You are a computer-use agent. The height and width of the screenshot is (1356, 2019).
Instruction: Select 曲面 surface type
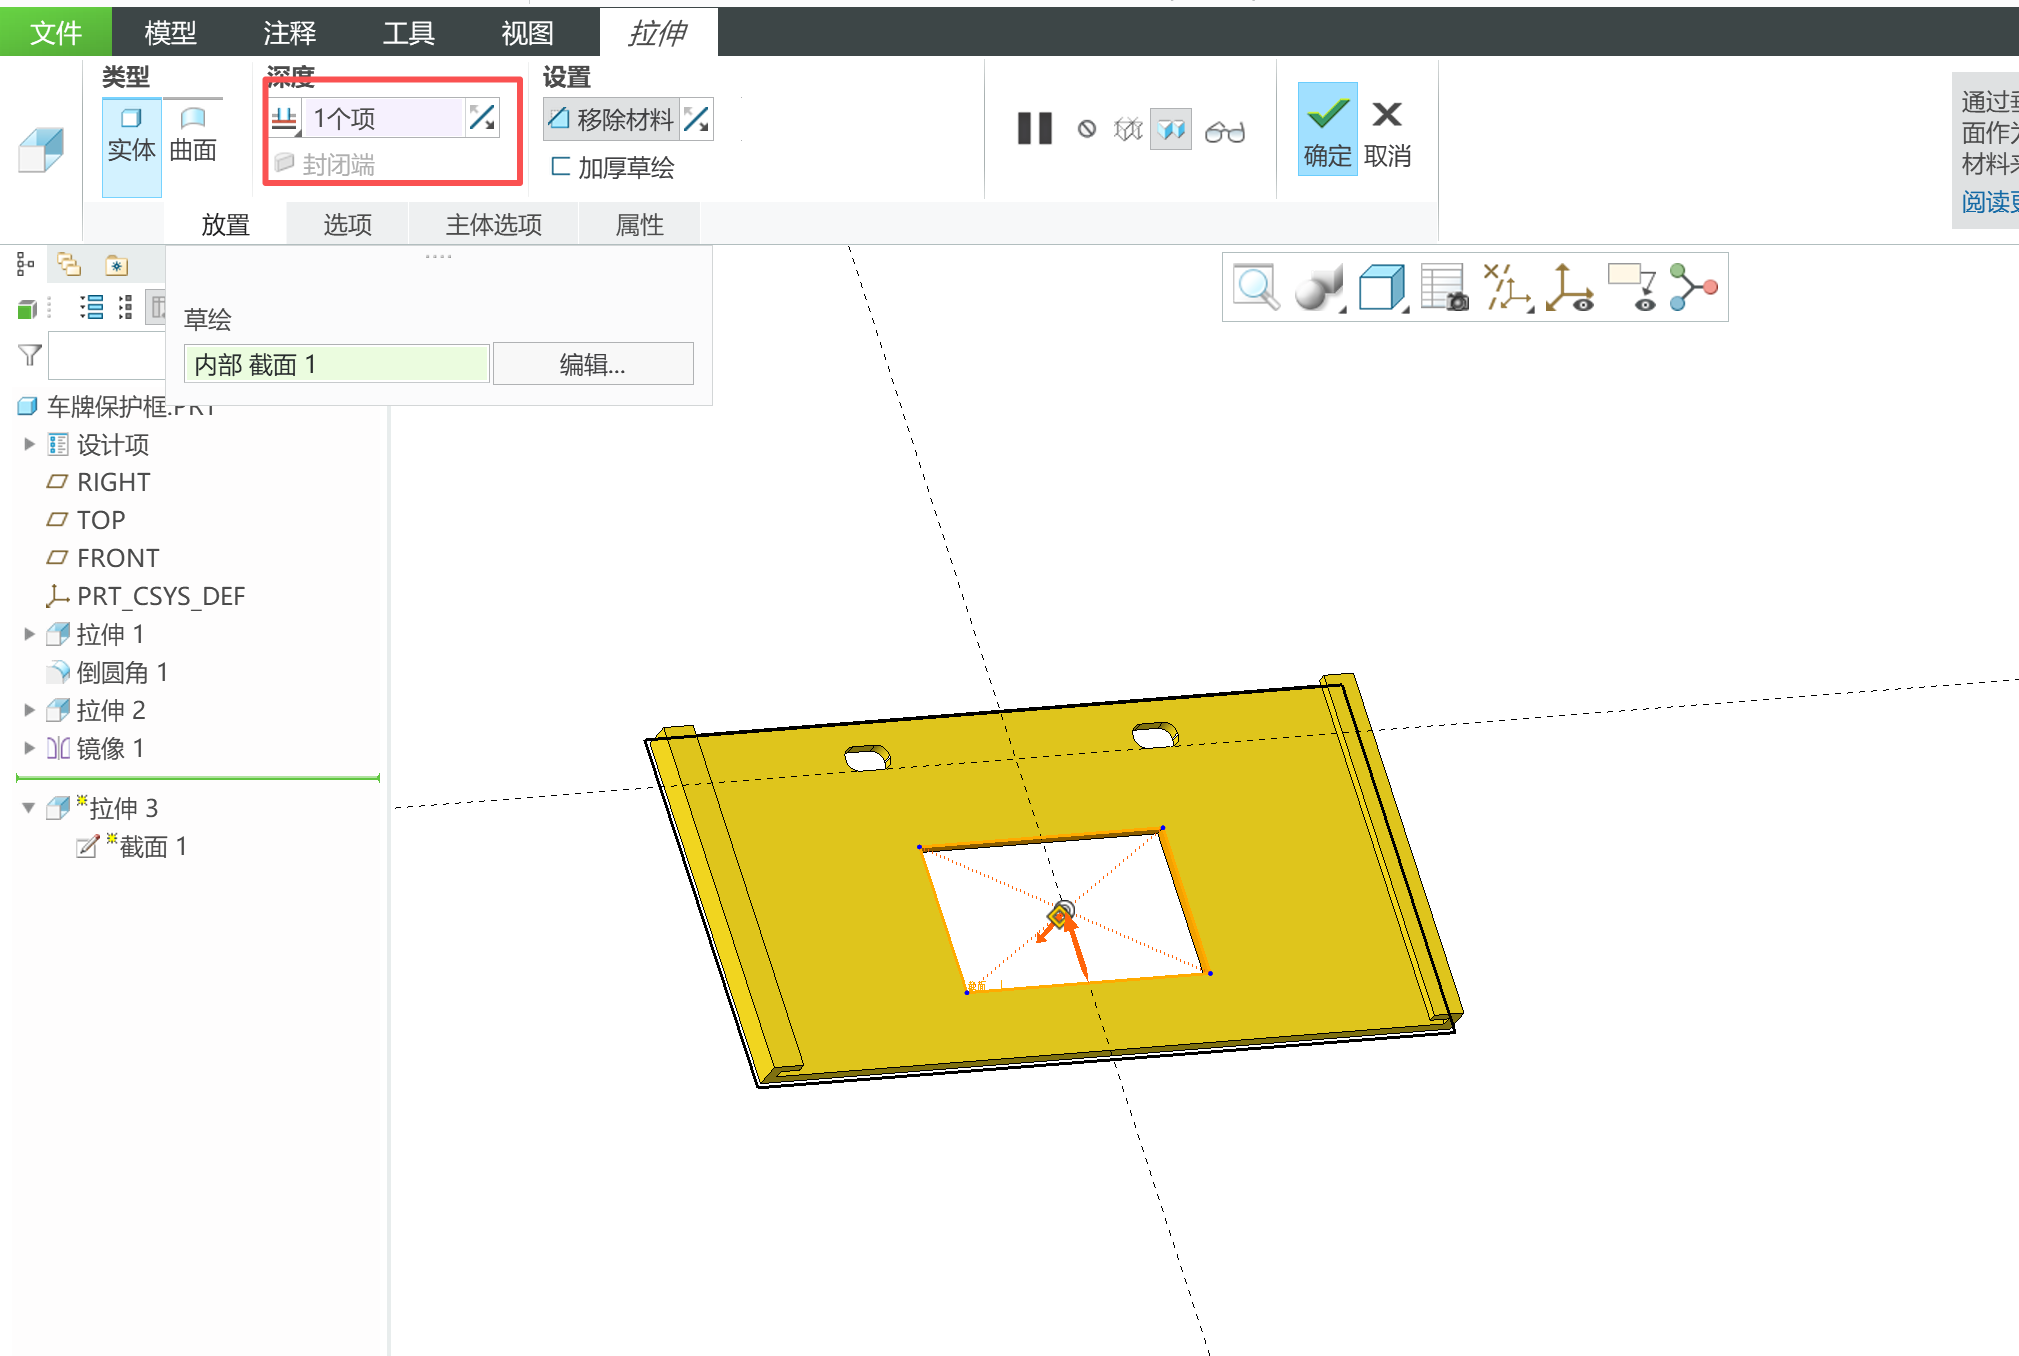tap(193, 134)
